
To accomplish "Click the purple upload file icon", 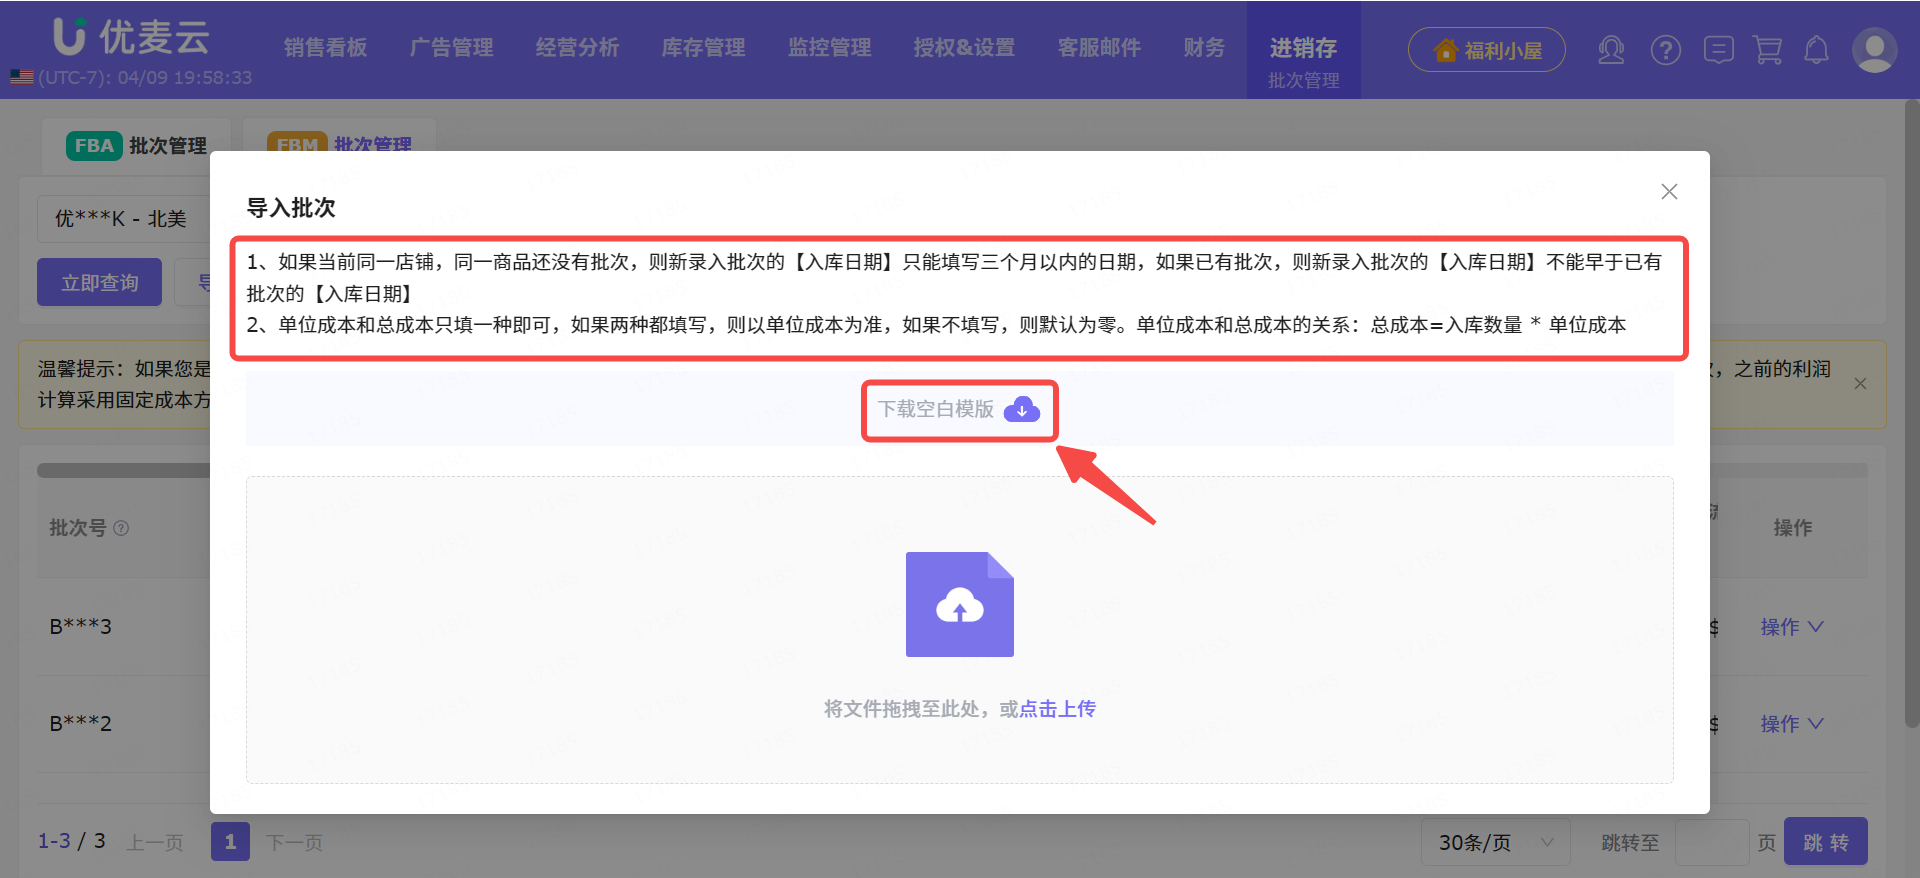I will (x=959, y=604).
